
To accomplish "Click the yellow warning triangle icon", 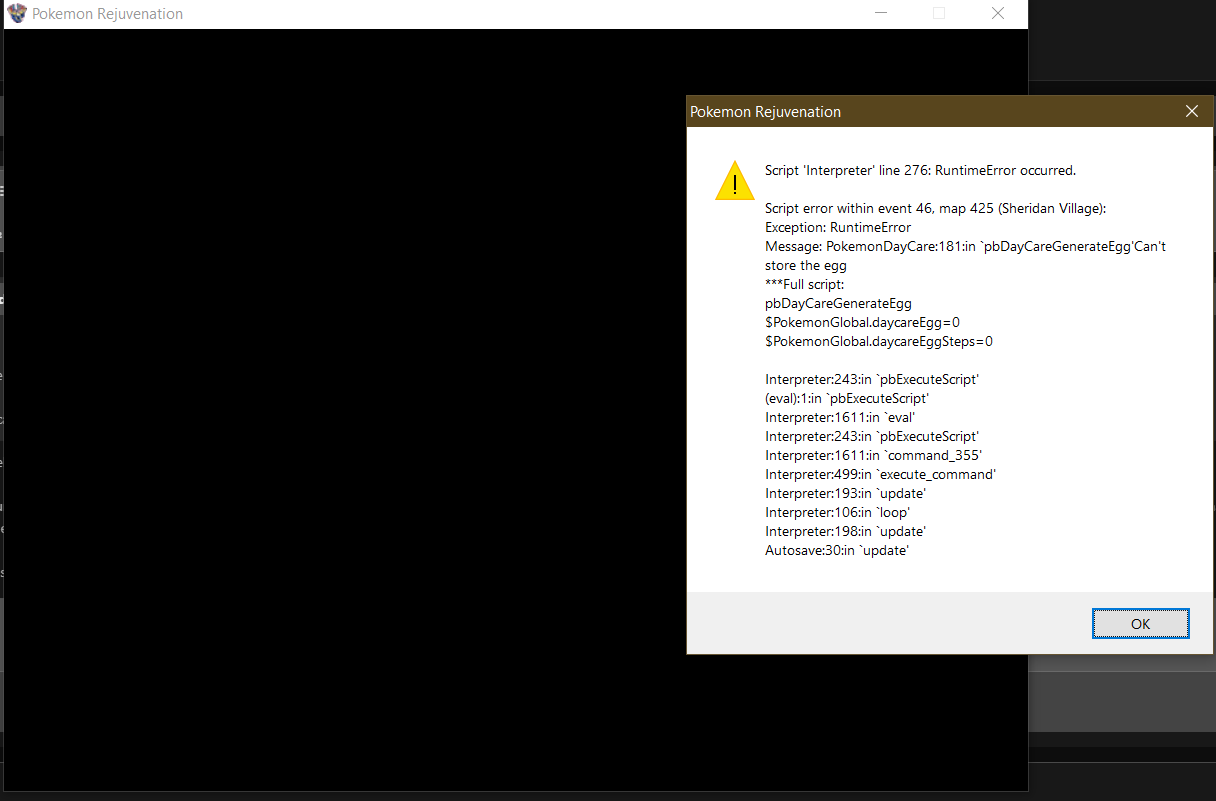I will [x=735, y=181].
